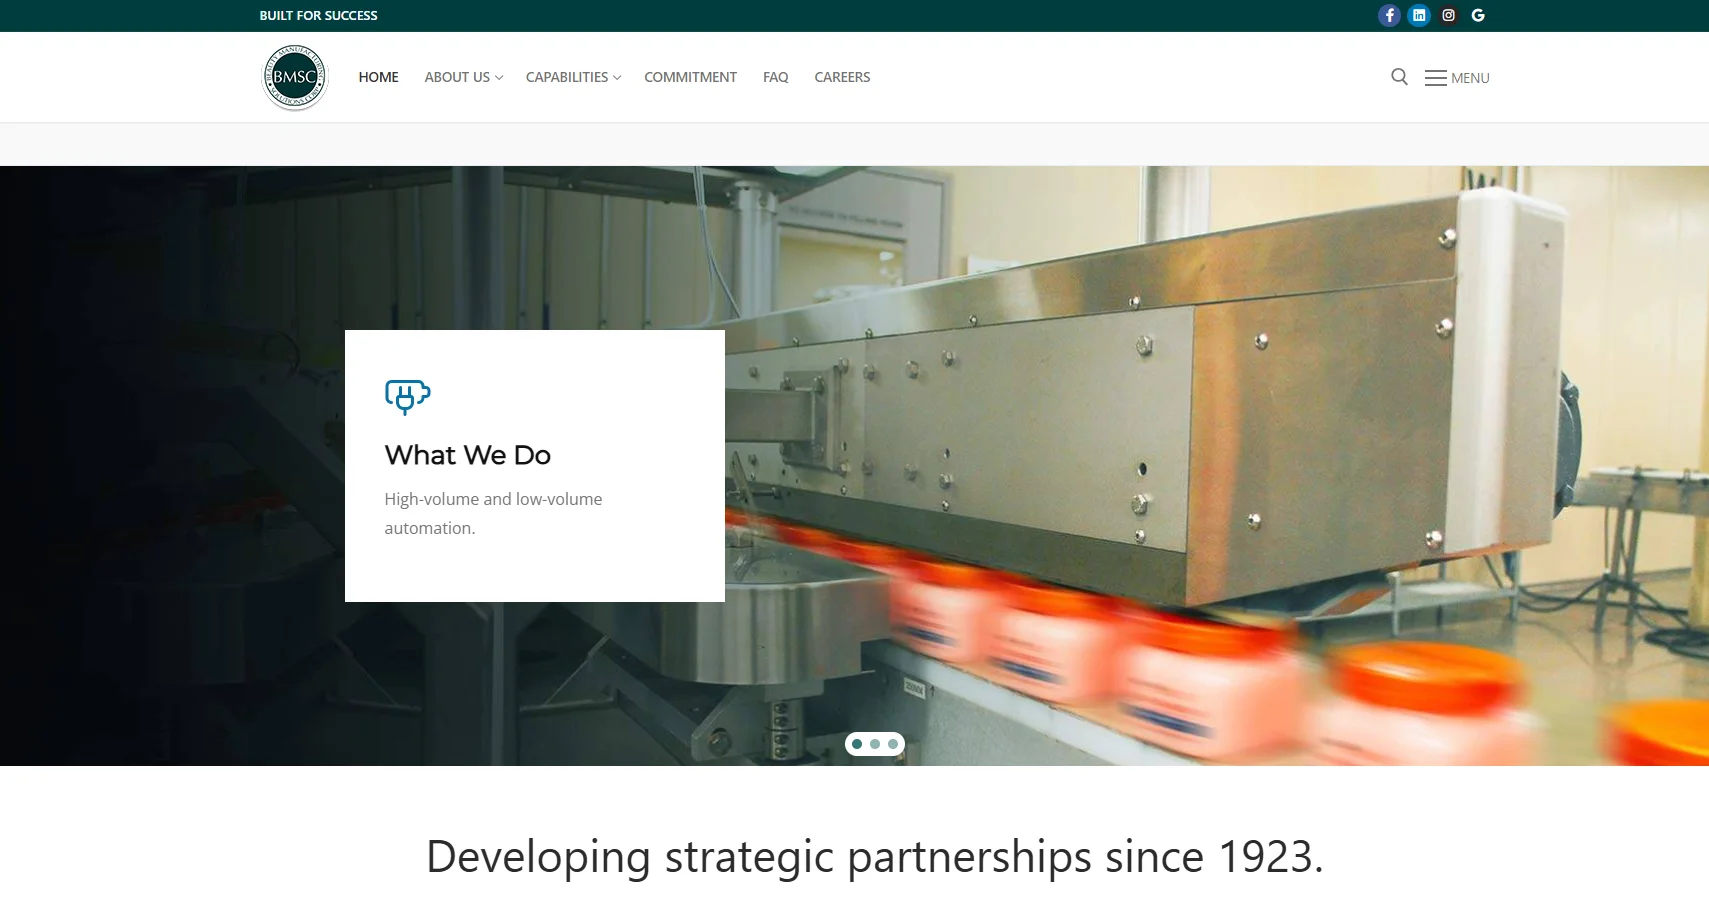Expand the About Us dropdown menu
The image size is (1709, 902).
point(464,77)
